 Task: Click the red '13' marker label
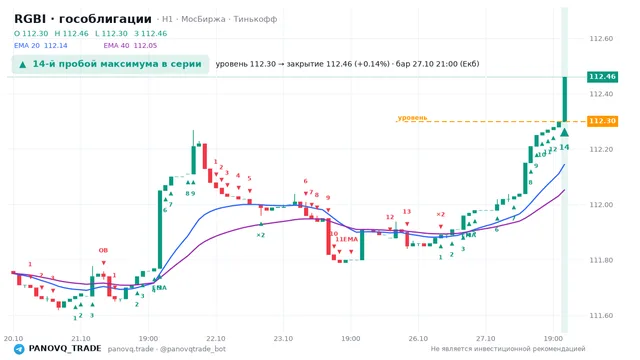pos(407,211)
